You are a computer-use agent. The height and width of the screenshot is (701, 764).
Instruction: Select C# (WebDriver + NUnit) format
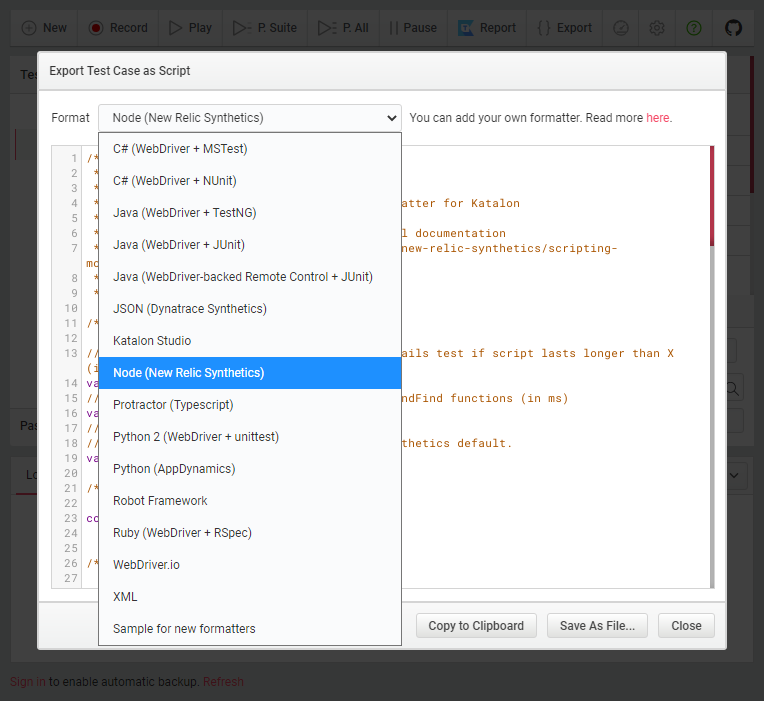pyautogui.click(x=250, y=181)
